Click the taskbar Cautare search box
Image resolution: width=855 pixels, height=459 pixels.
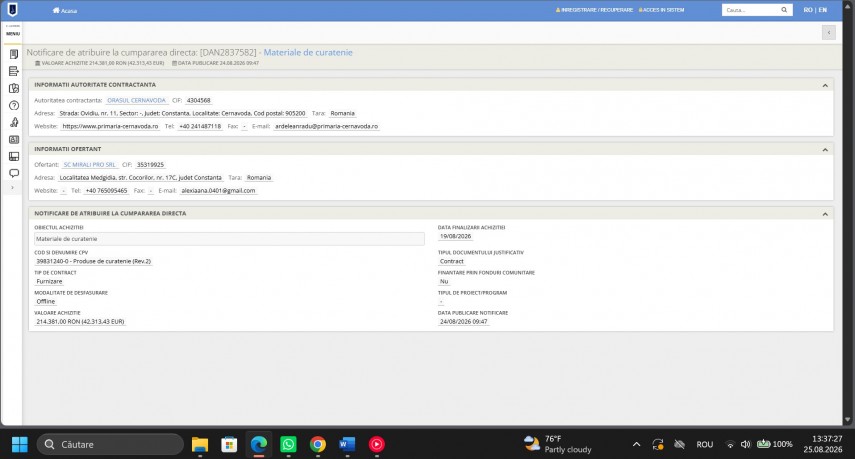(x=110, y=444)
